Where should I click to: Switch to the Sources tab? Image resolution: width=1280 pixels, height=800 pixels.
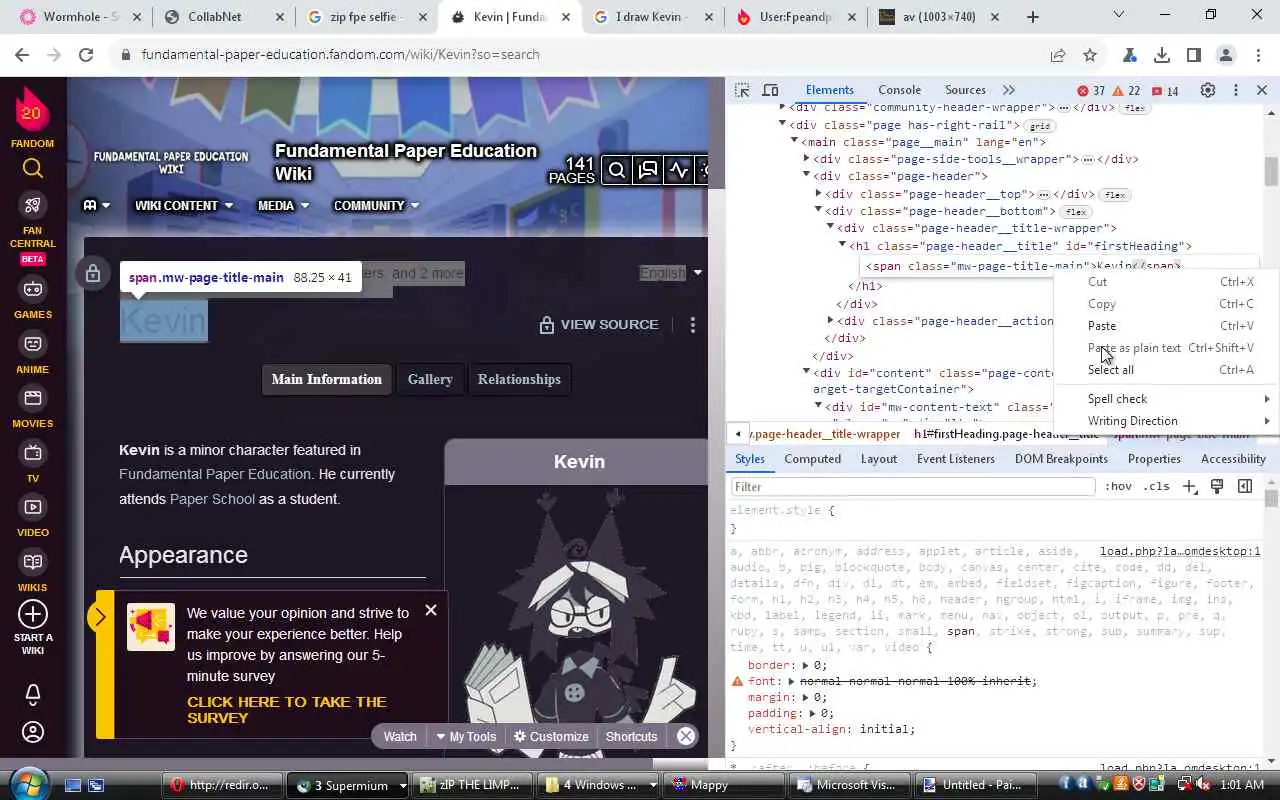(x=965, y=90)
